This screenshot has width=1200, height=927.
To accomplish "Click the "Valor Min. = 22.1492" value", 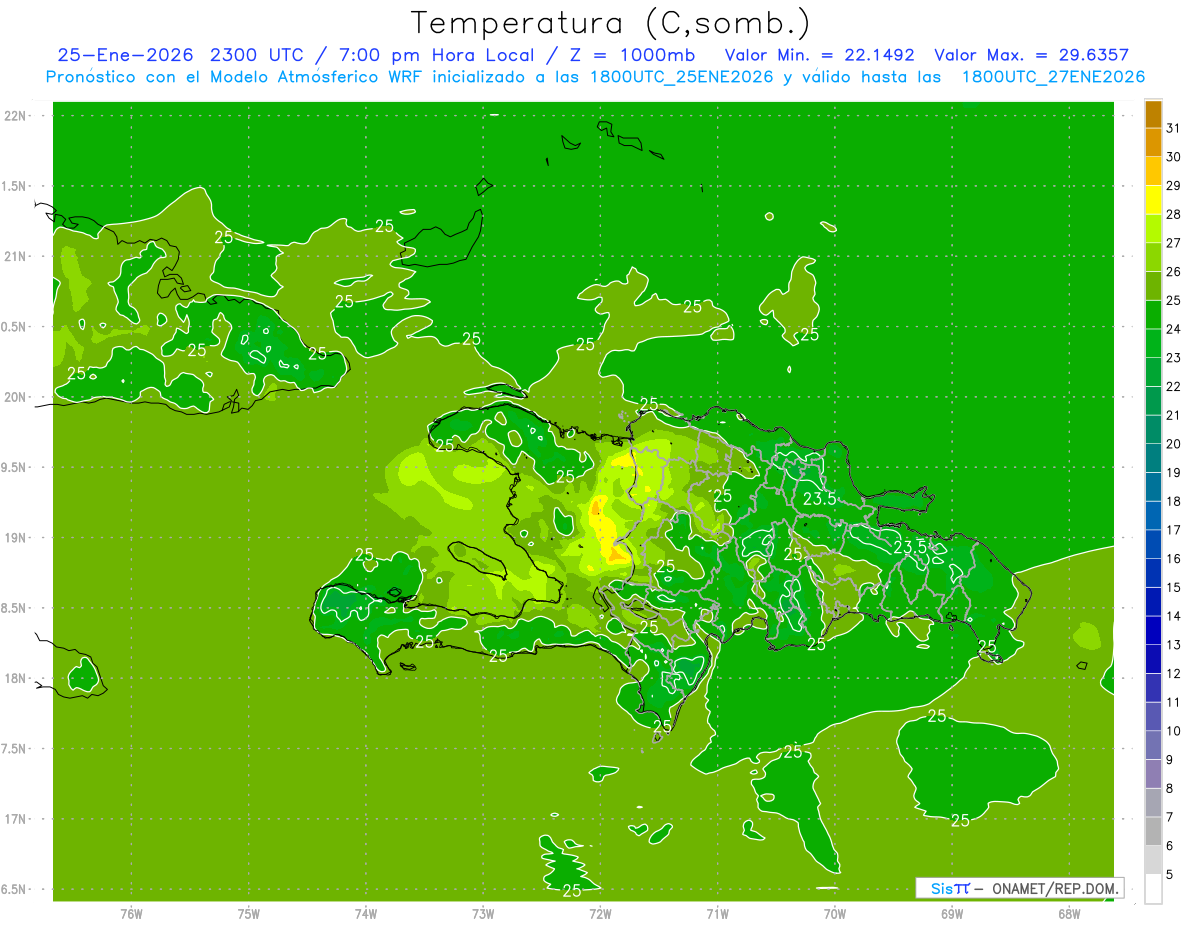I will (819, 55).
